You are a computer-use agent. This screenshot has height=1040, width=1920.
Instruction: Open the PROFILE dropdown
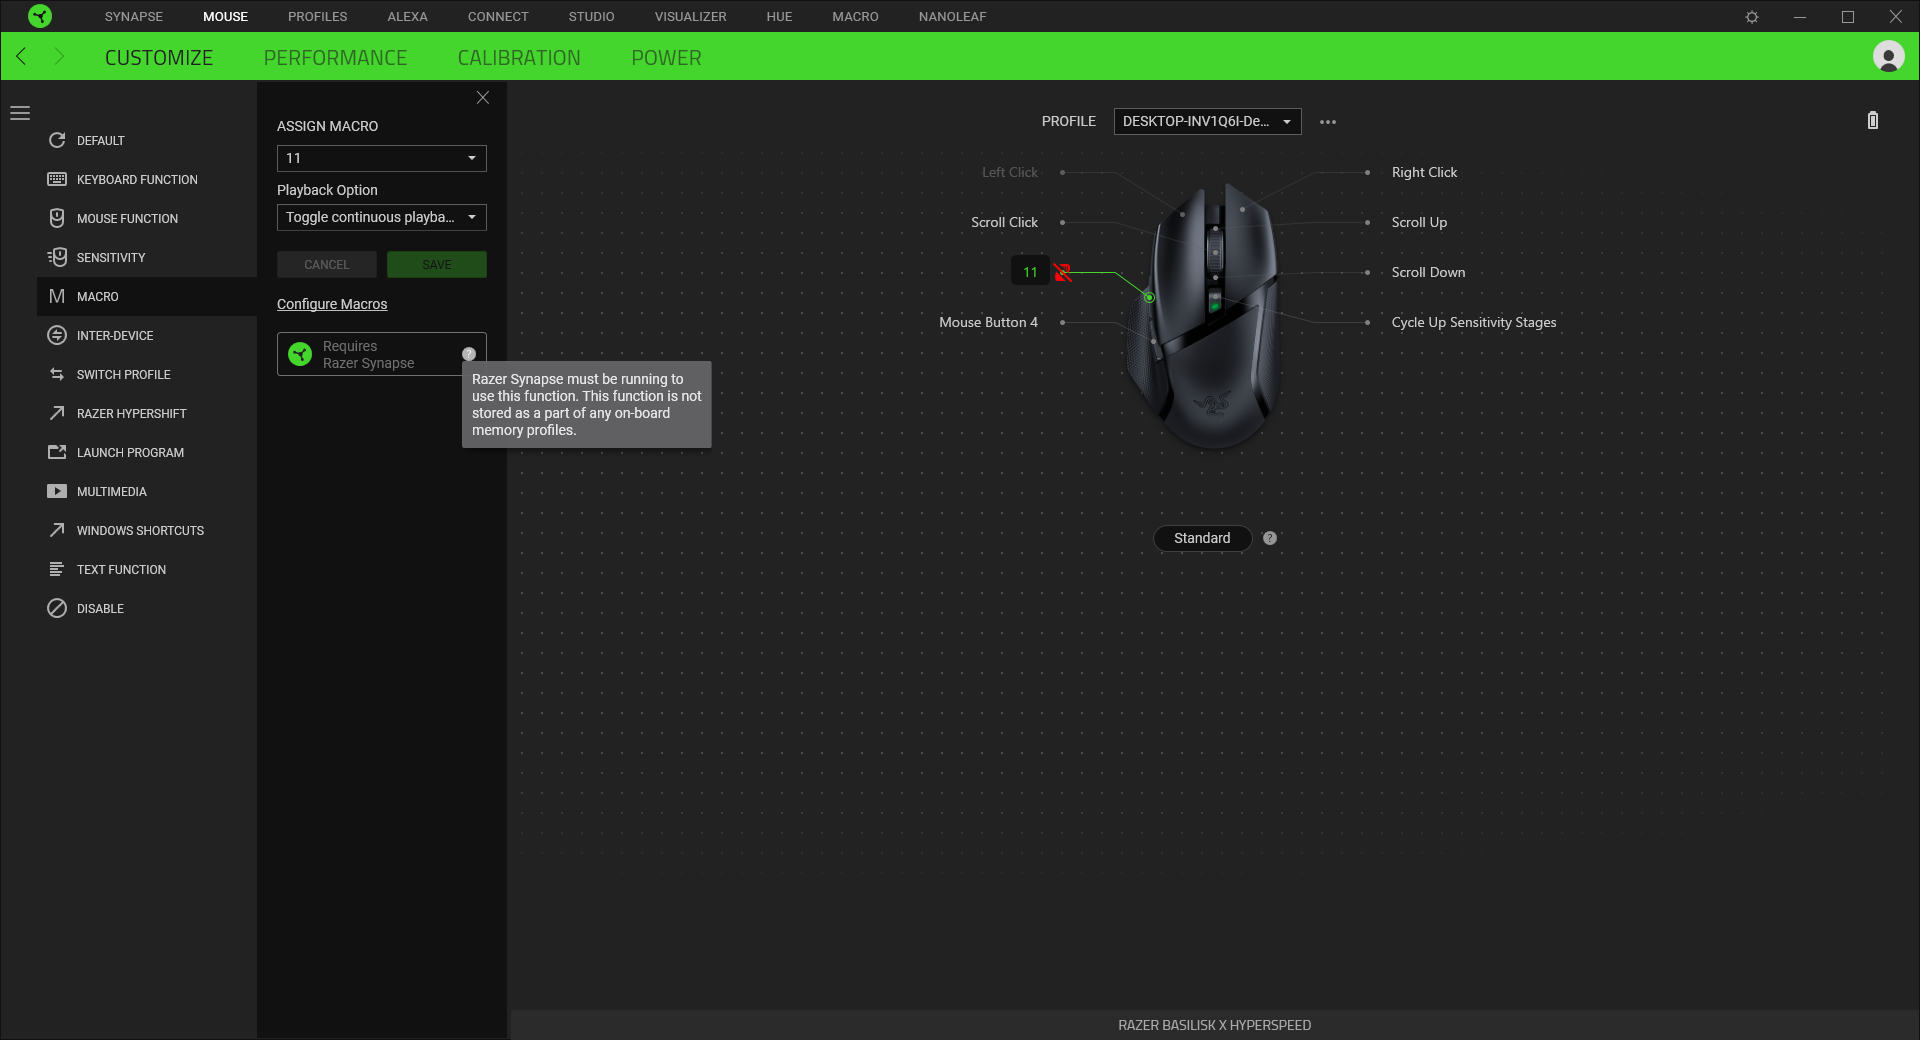coord(1207,121)
